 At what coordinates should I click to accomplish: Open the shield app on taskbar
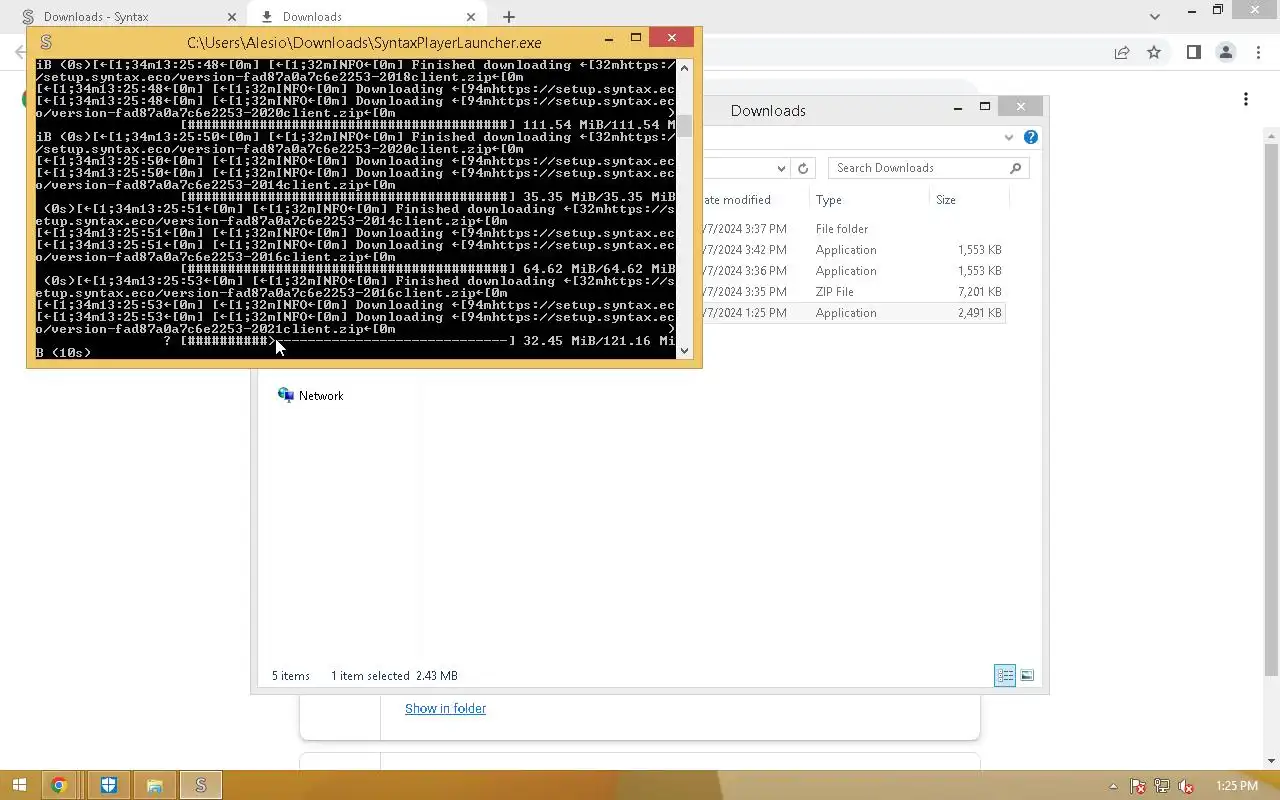[x=108, y=785]
